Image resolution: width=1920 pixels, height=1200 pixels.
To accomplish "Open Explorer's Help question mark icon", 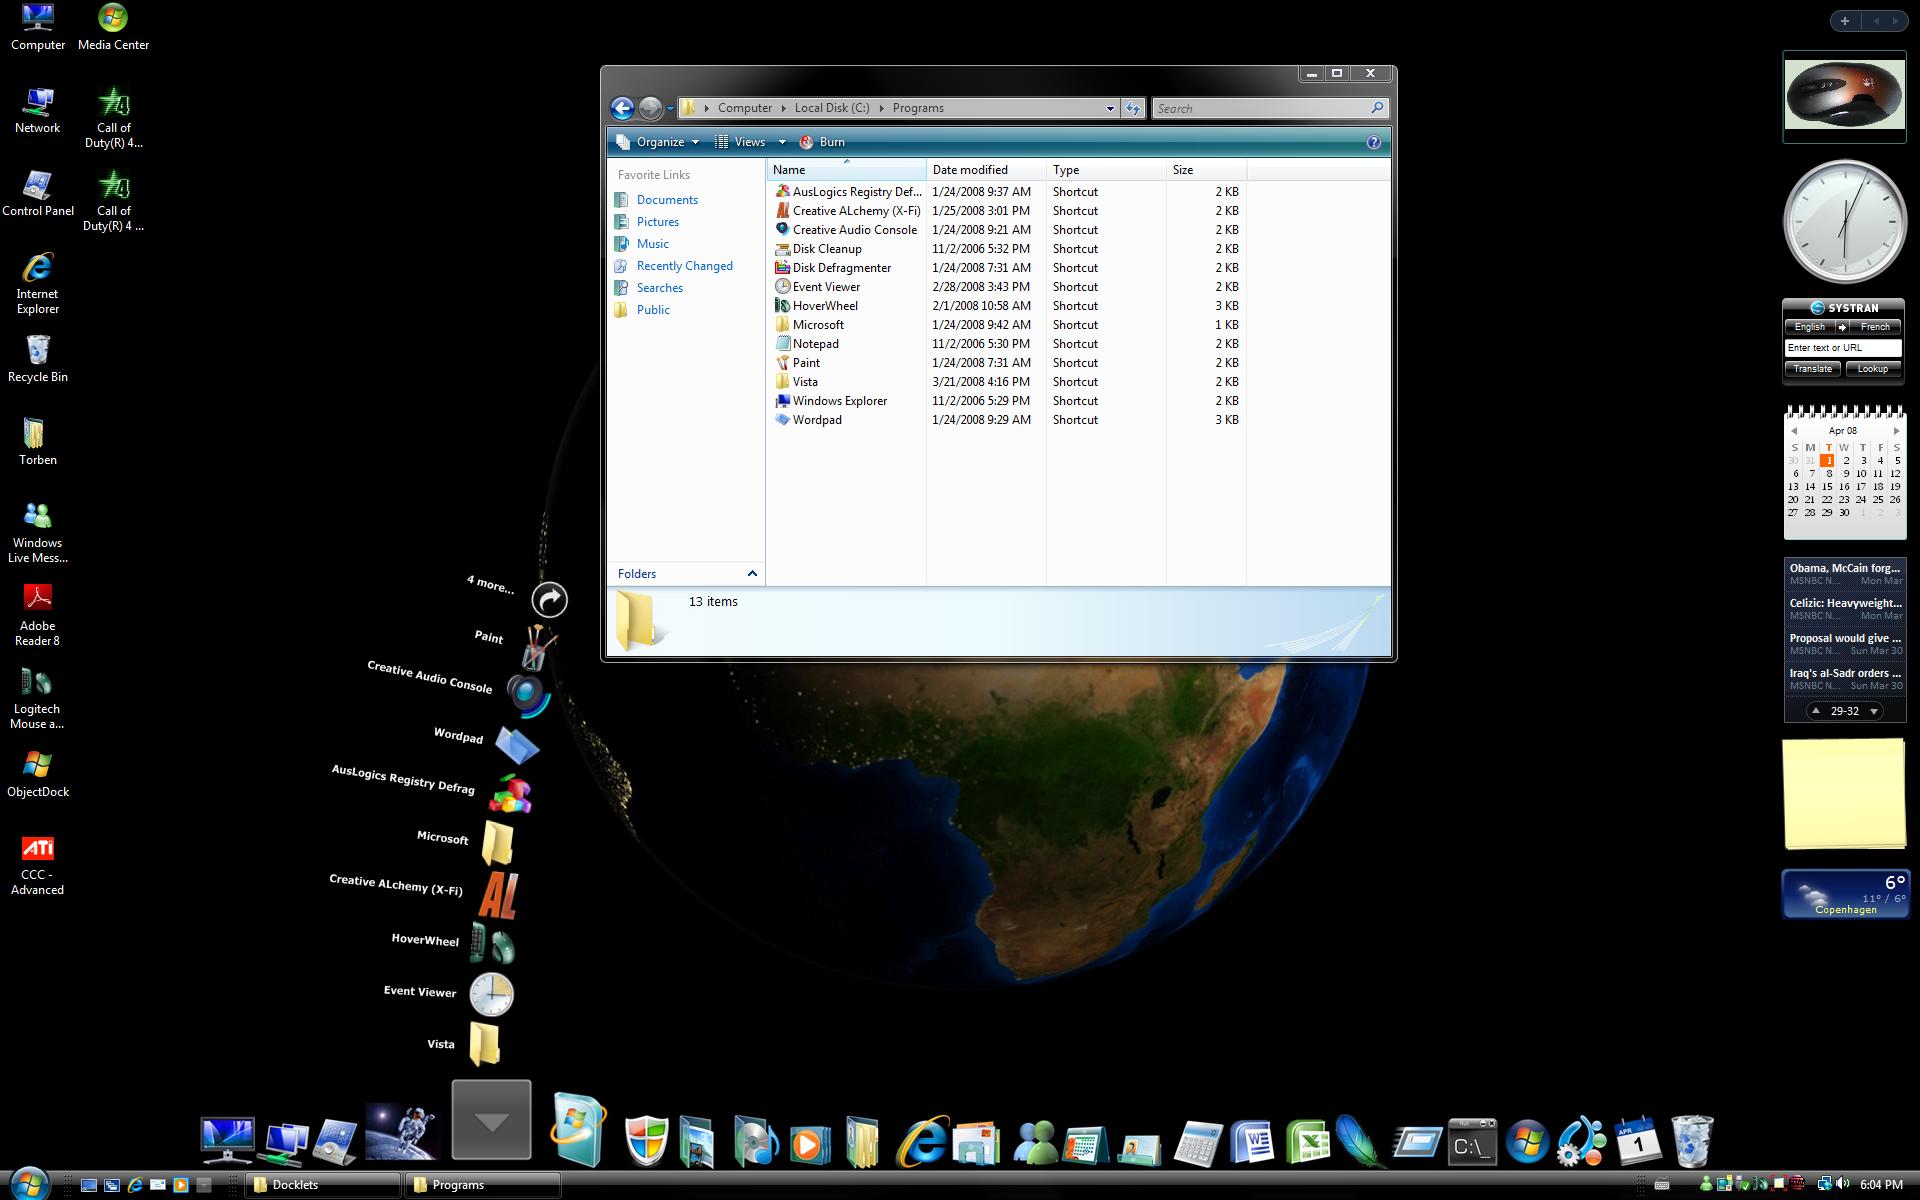I will click(x=1374, y=142).
